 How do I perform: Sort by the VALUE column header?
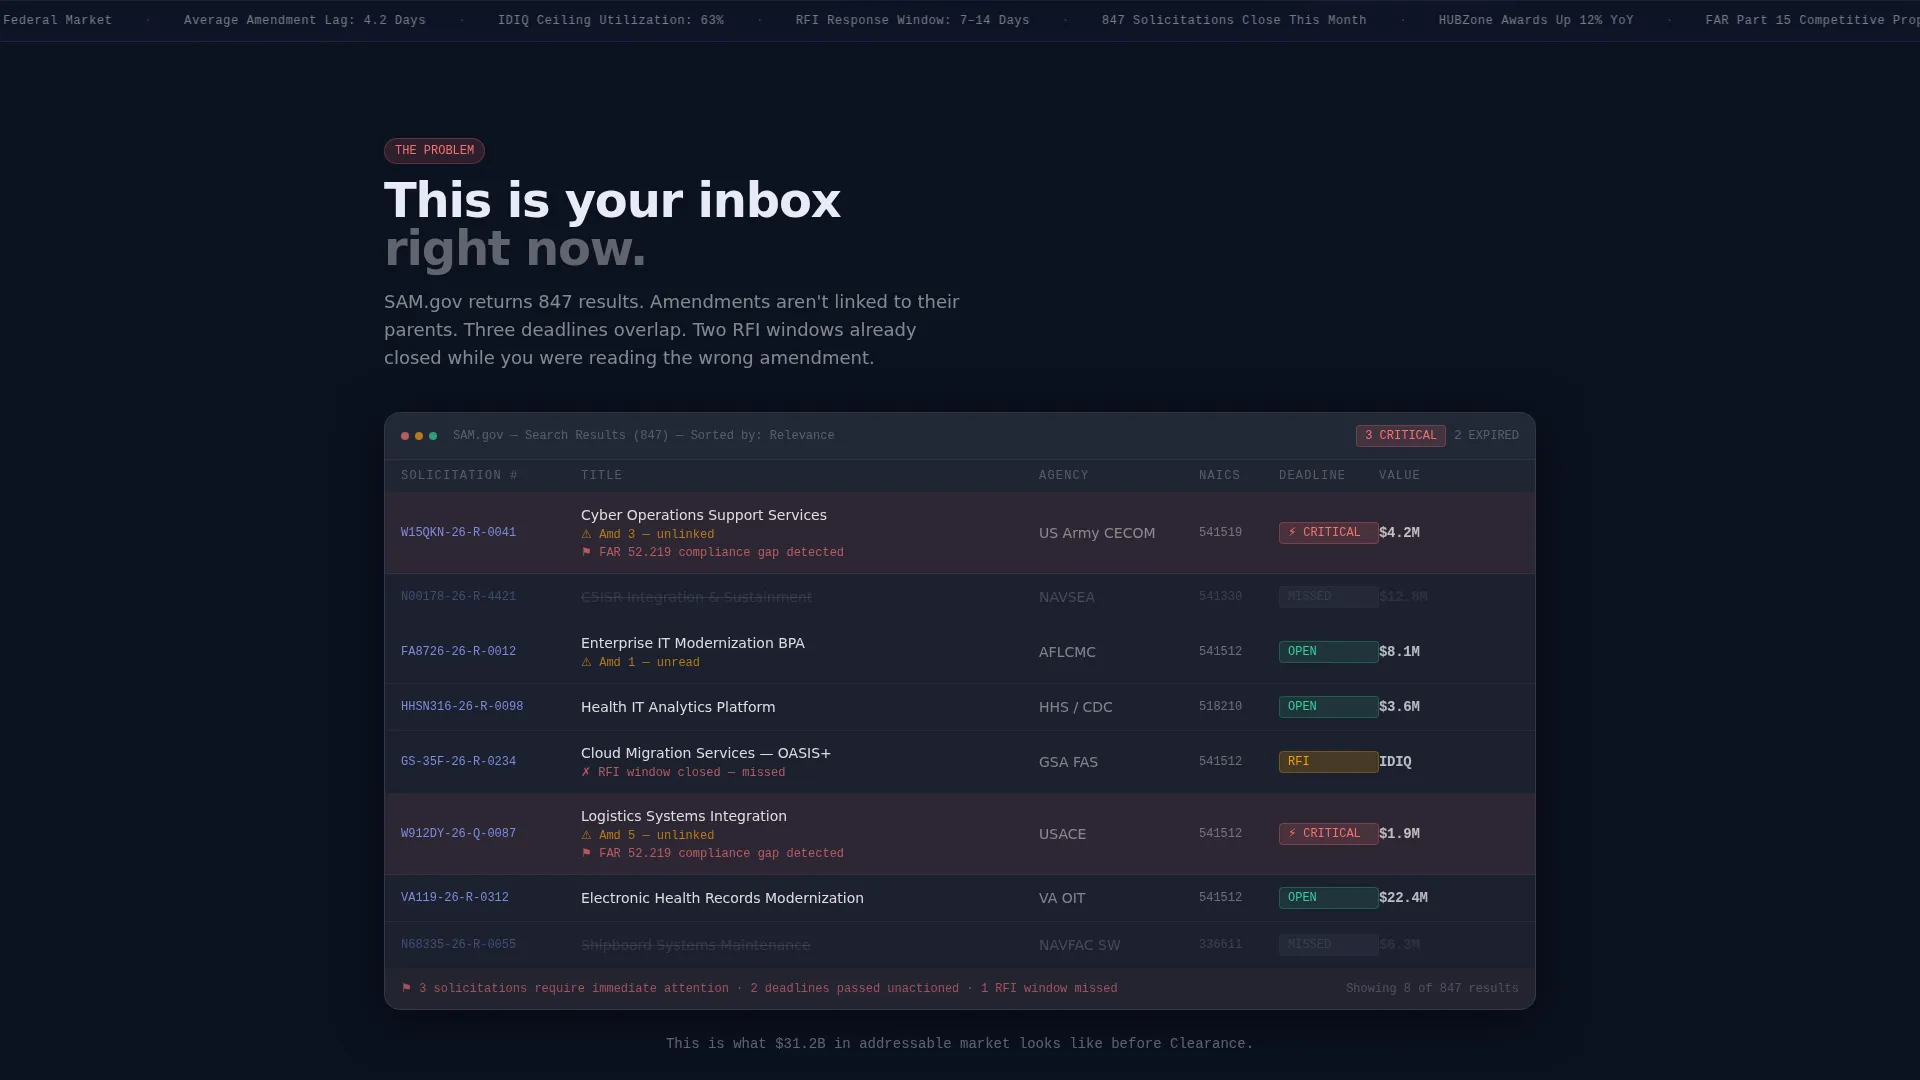pos(1399,476)
